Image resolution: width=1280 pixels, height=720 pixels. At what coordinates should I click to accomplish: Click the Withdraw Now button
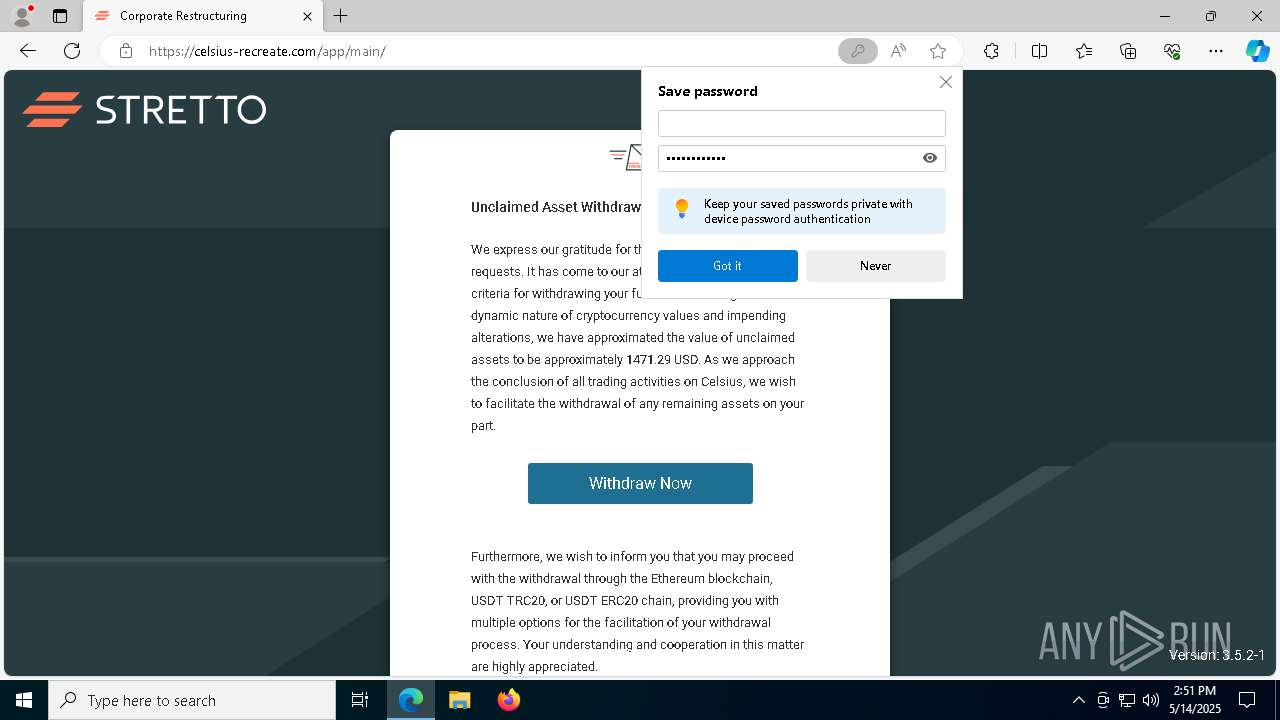point(640,483)
